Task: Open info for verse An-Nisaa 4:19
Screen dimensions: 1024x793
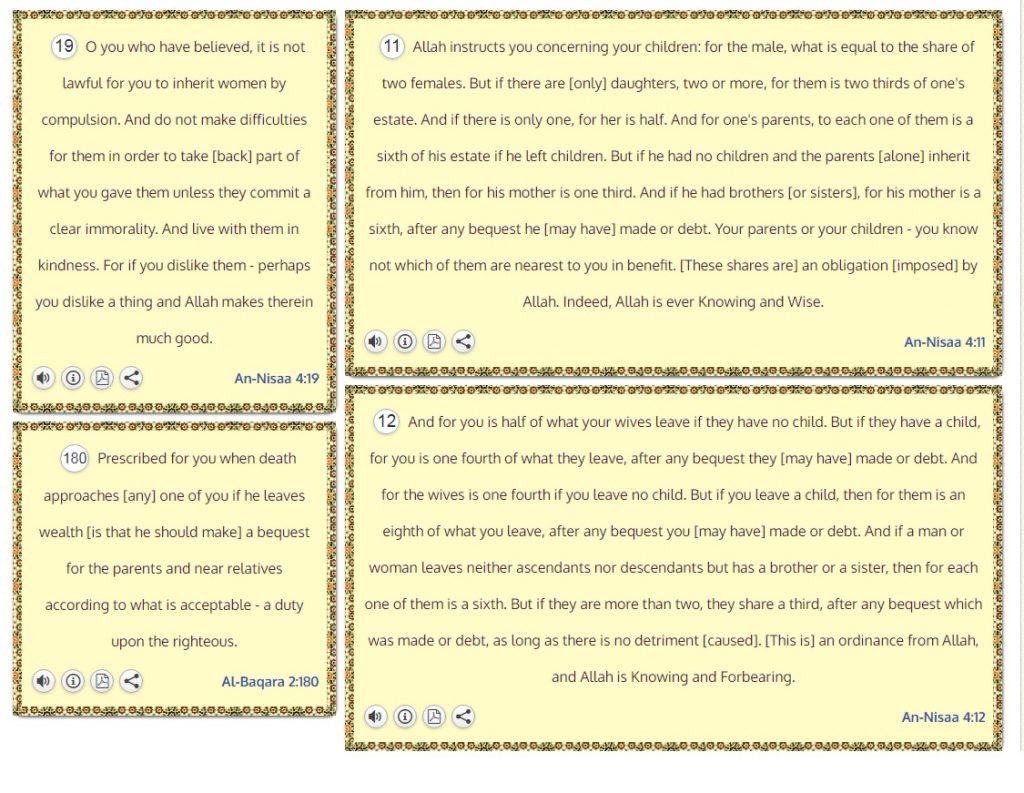Action: pyautogui.click(x=72, y=378)
